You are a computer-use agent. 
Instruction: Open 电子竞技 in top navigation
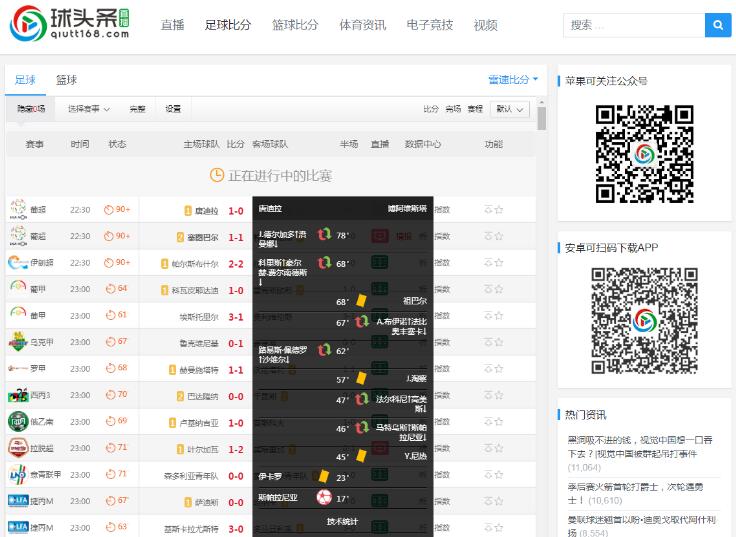[x=430, y=25]
